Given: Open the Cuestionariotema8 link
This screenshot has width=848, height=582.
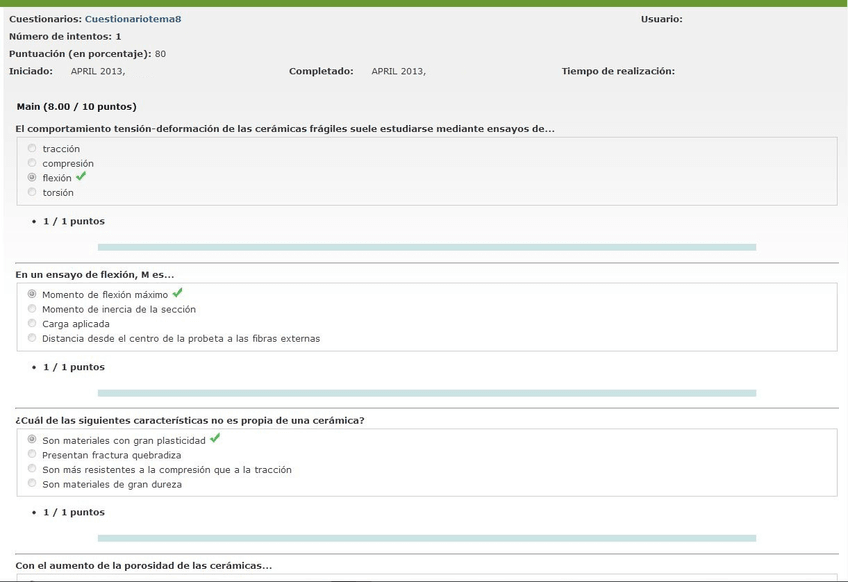Looking at the screenshot, I should coord(133,19).
